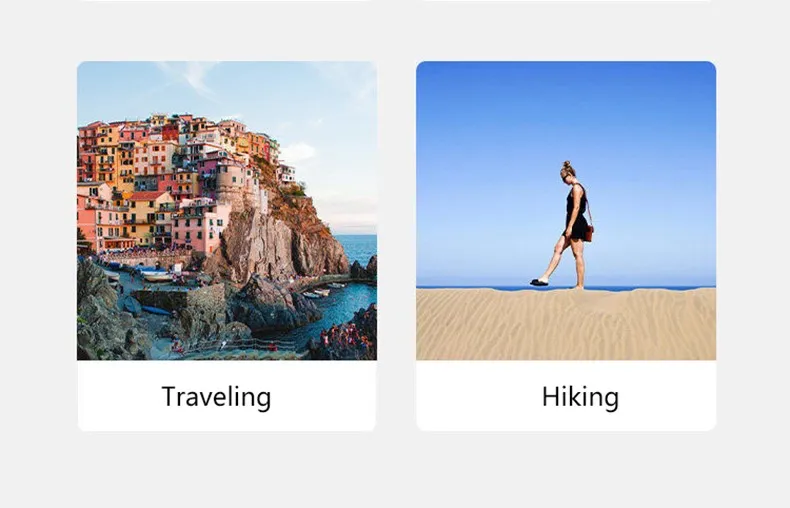Click the Hiking text label

[x=580, y=397]
